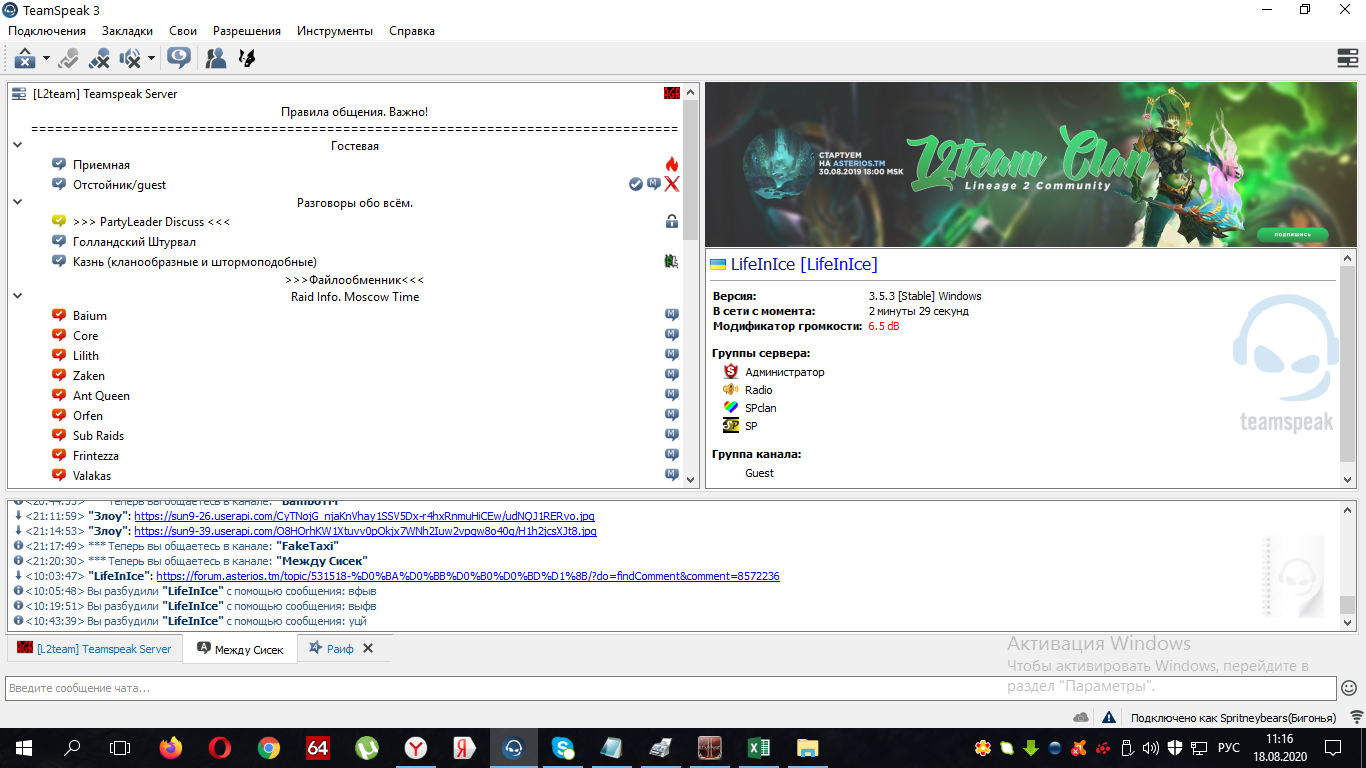1366x768 pixels.
Task: Open Excel from the Windows taskbar
Action: [758, 747]
